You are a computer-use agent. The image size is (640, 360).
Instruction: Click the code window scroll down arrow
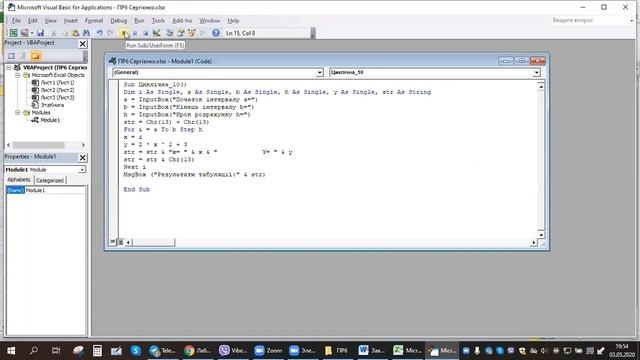(541, 235)
